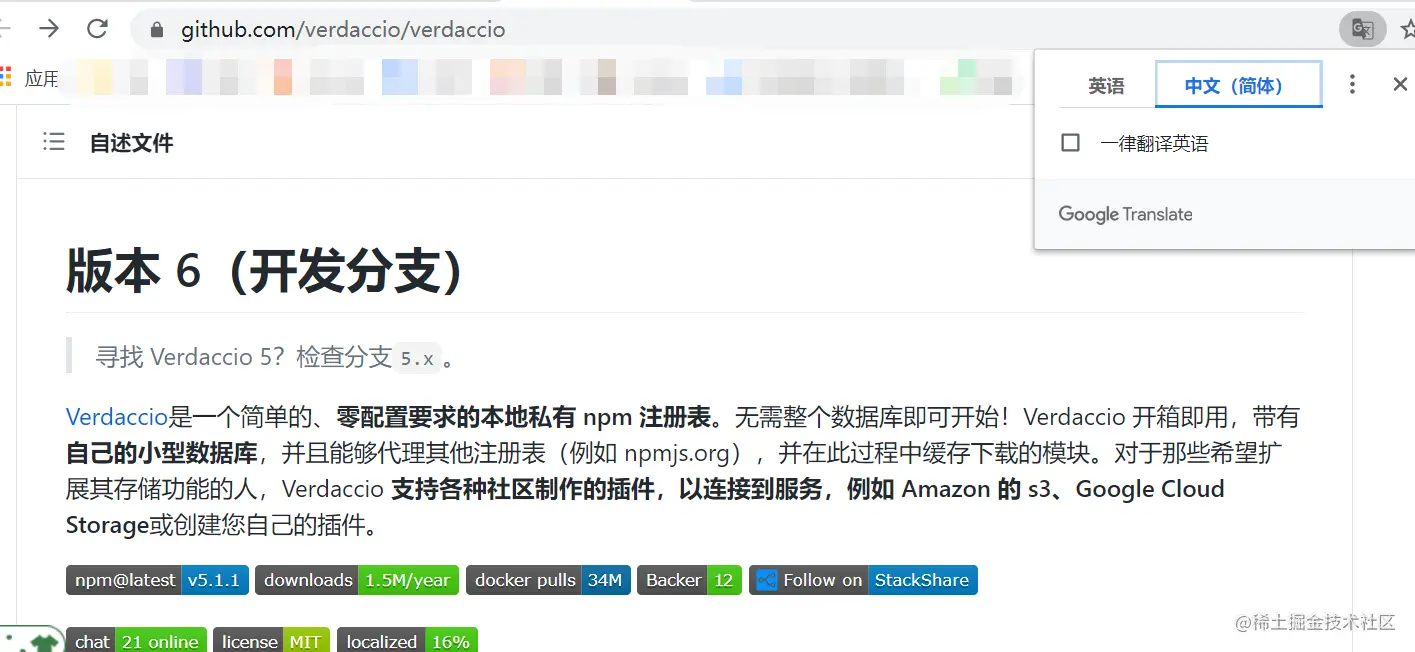1415x652 pixels.
Task: Click the bookmark star icon
Action: (x=1408, y=29)
